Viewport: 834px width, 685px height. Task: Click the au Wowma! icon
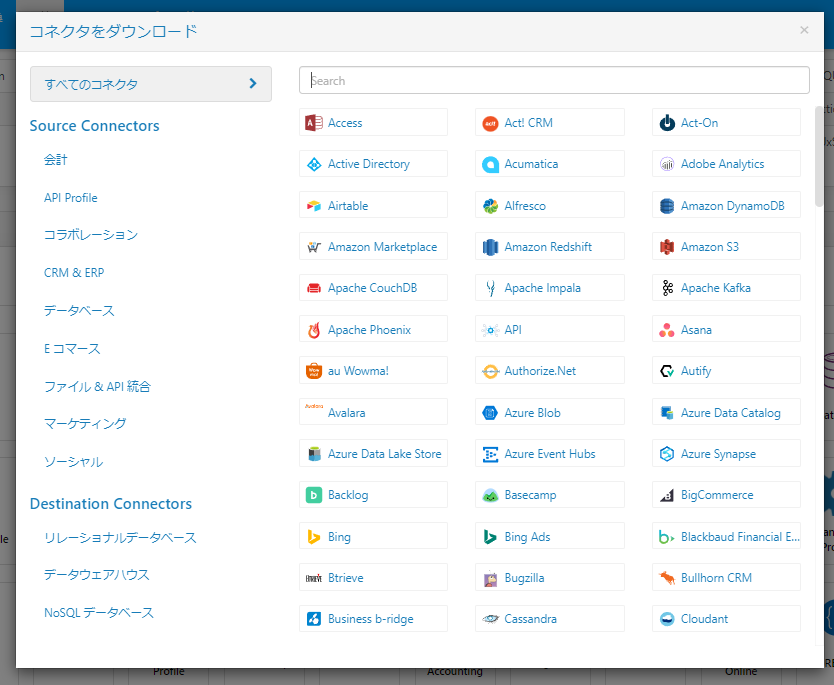[x=314, y=371]
